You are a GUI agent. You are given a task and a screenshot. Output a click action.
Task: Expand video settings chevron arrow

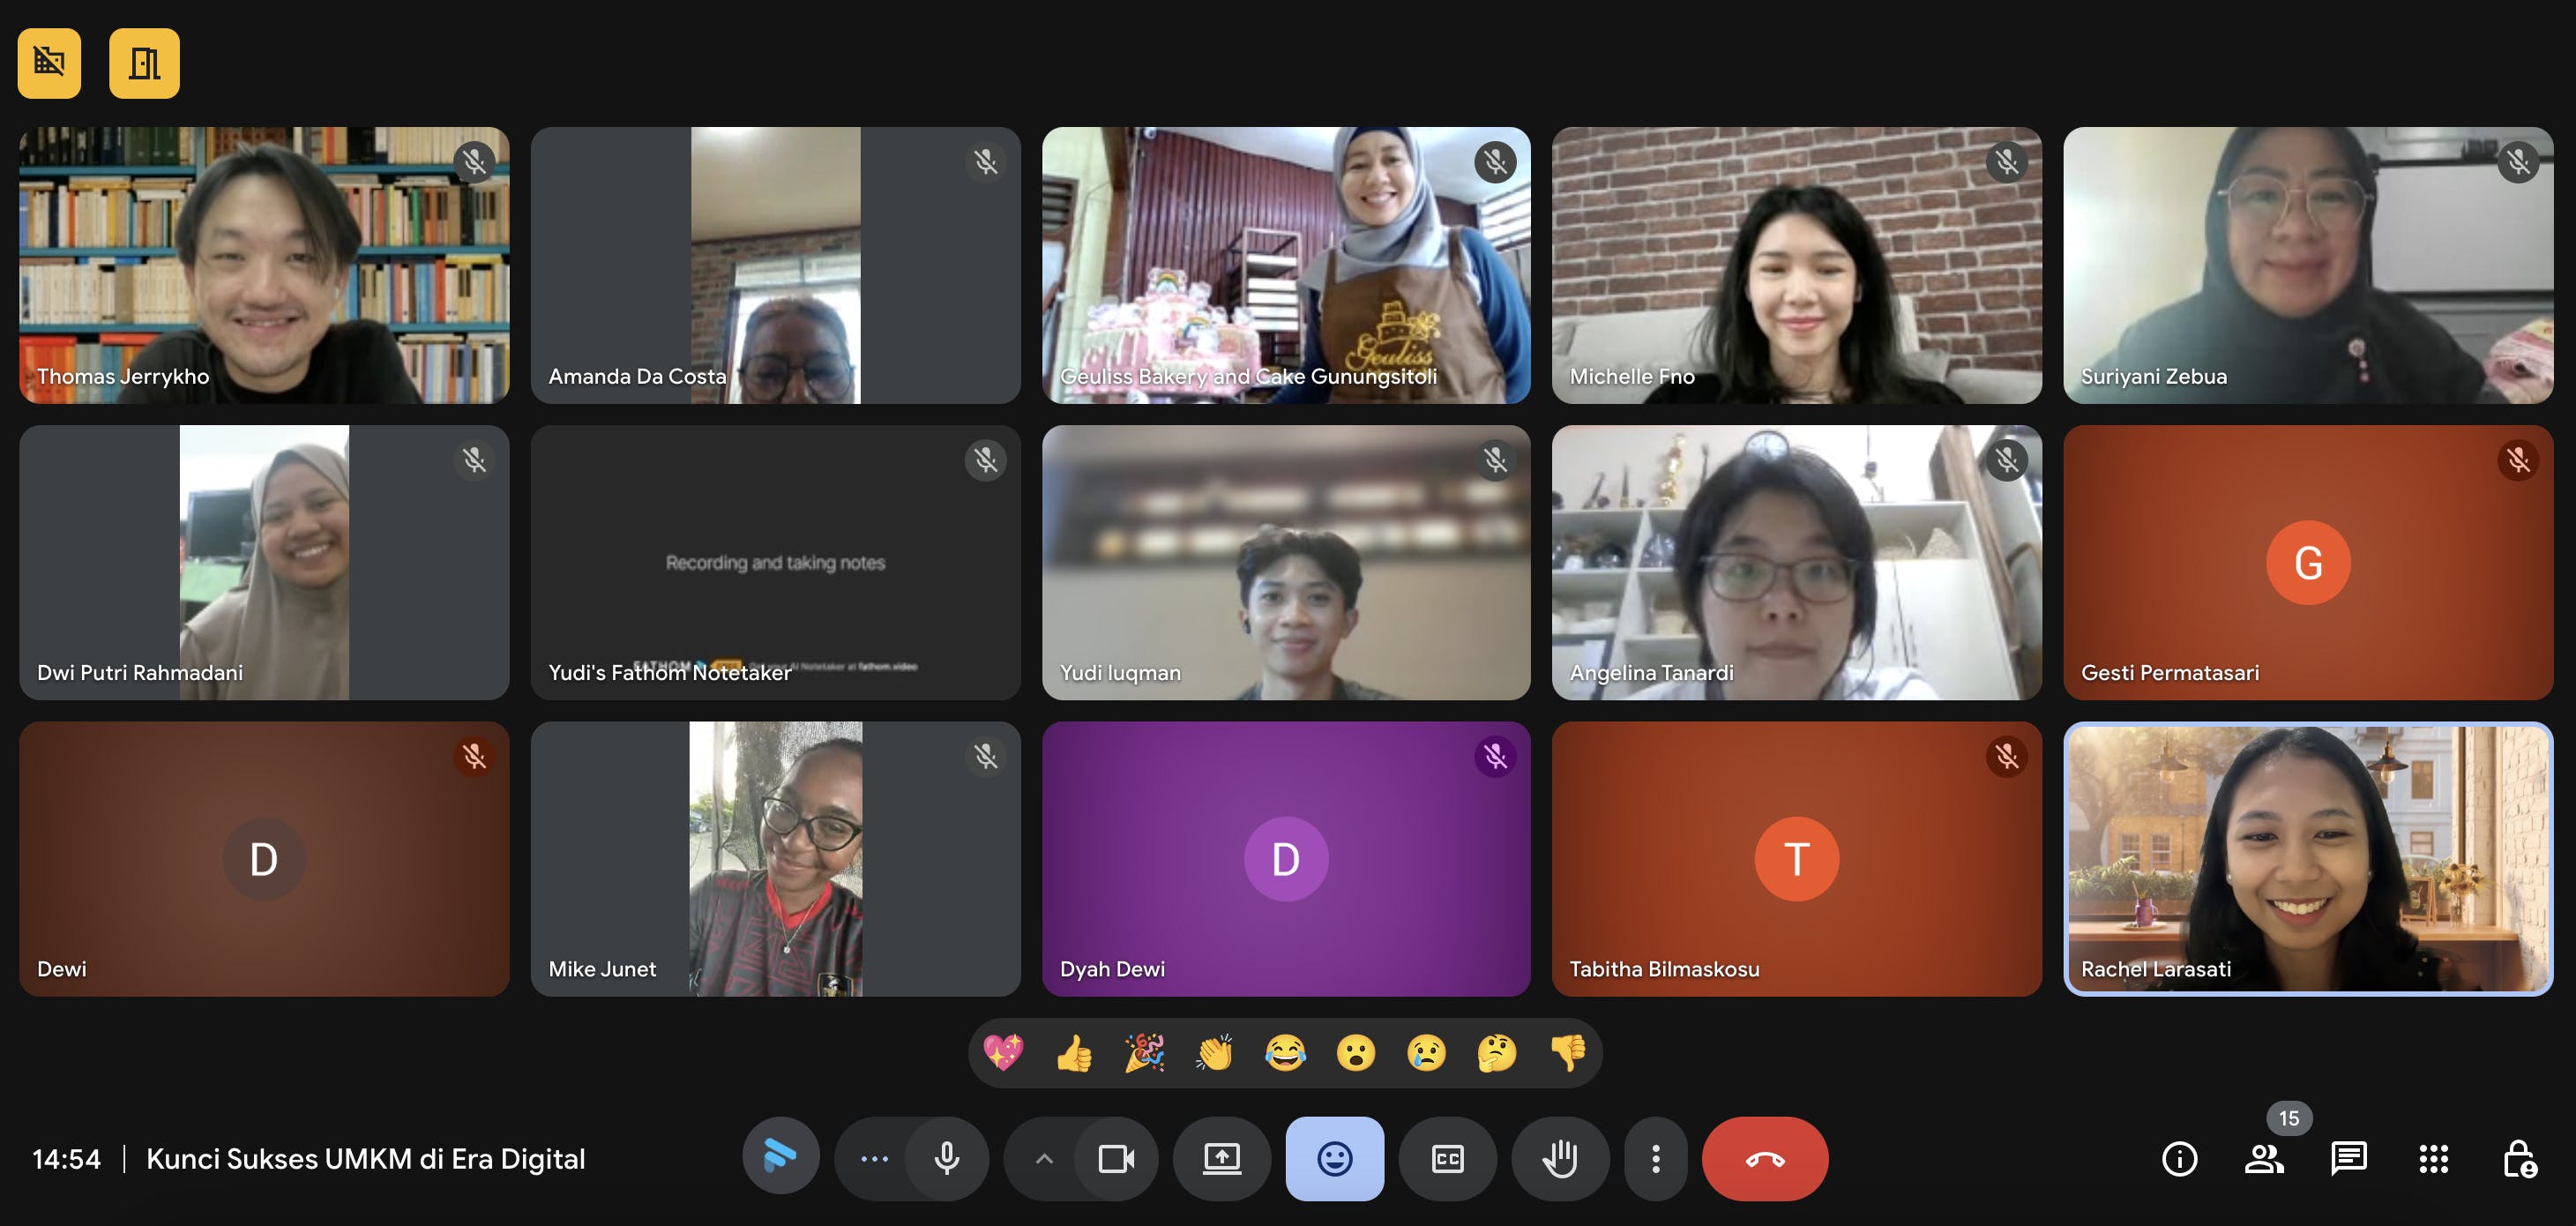pos(1043,1159)
